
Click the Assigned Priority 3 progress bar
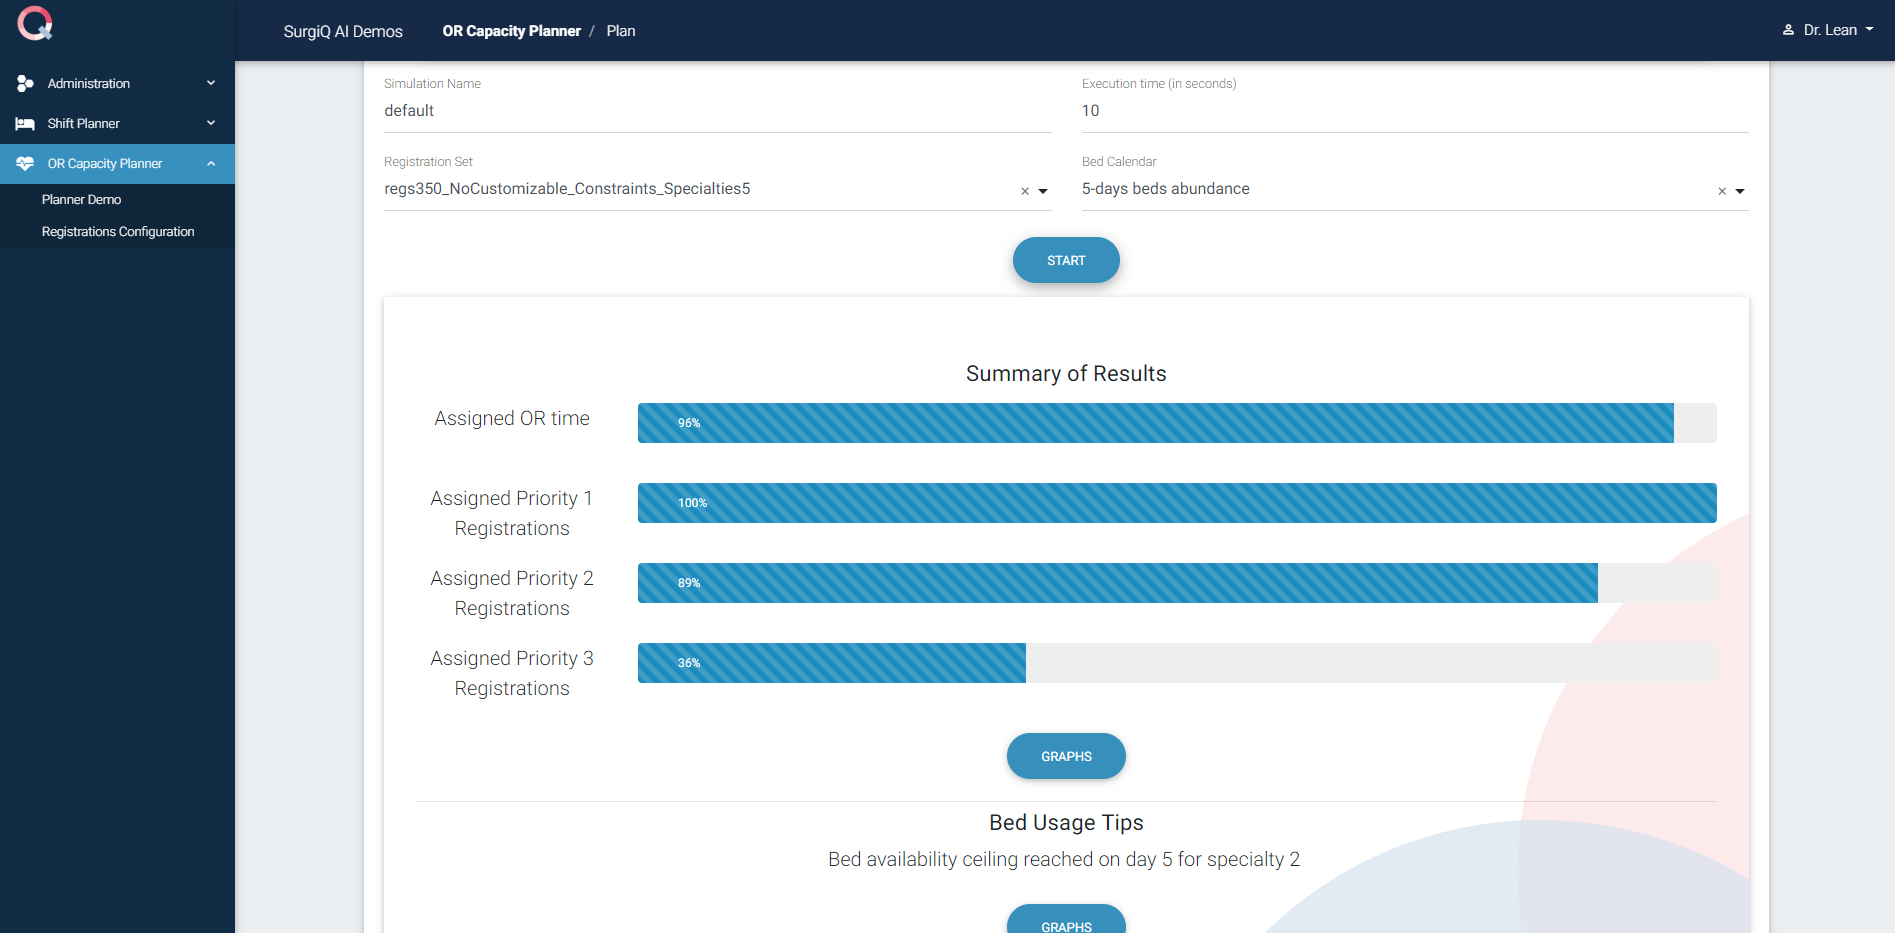[x=1176, y=663]
